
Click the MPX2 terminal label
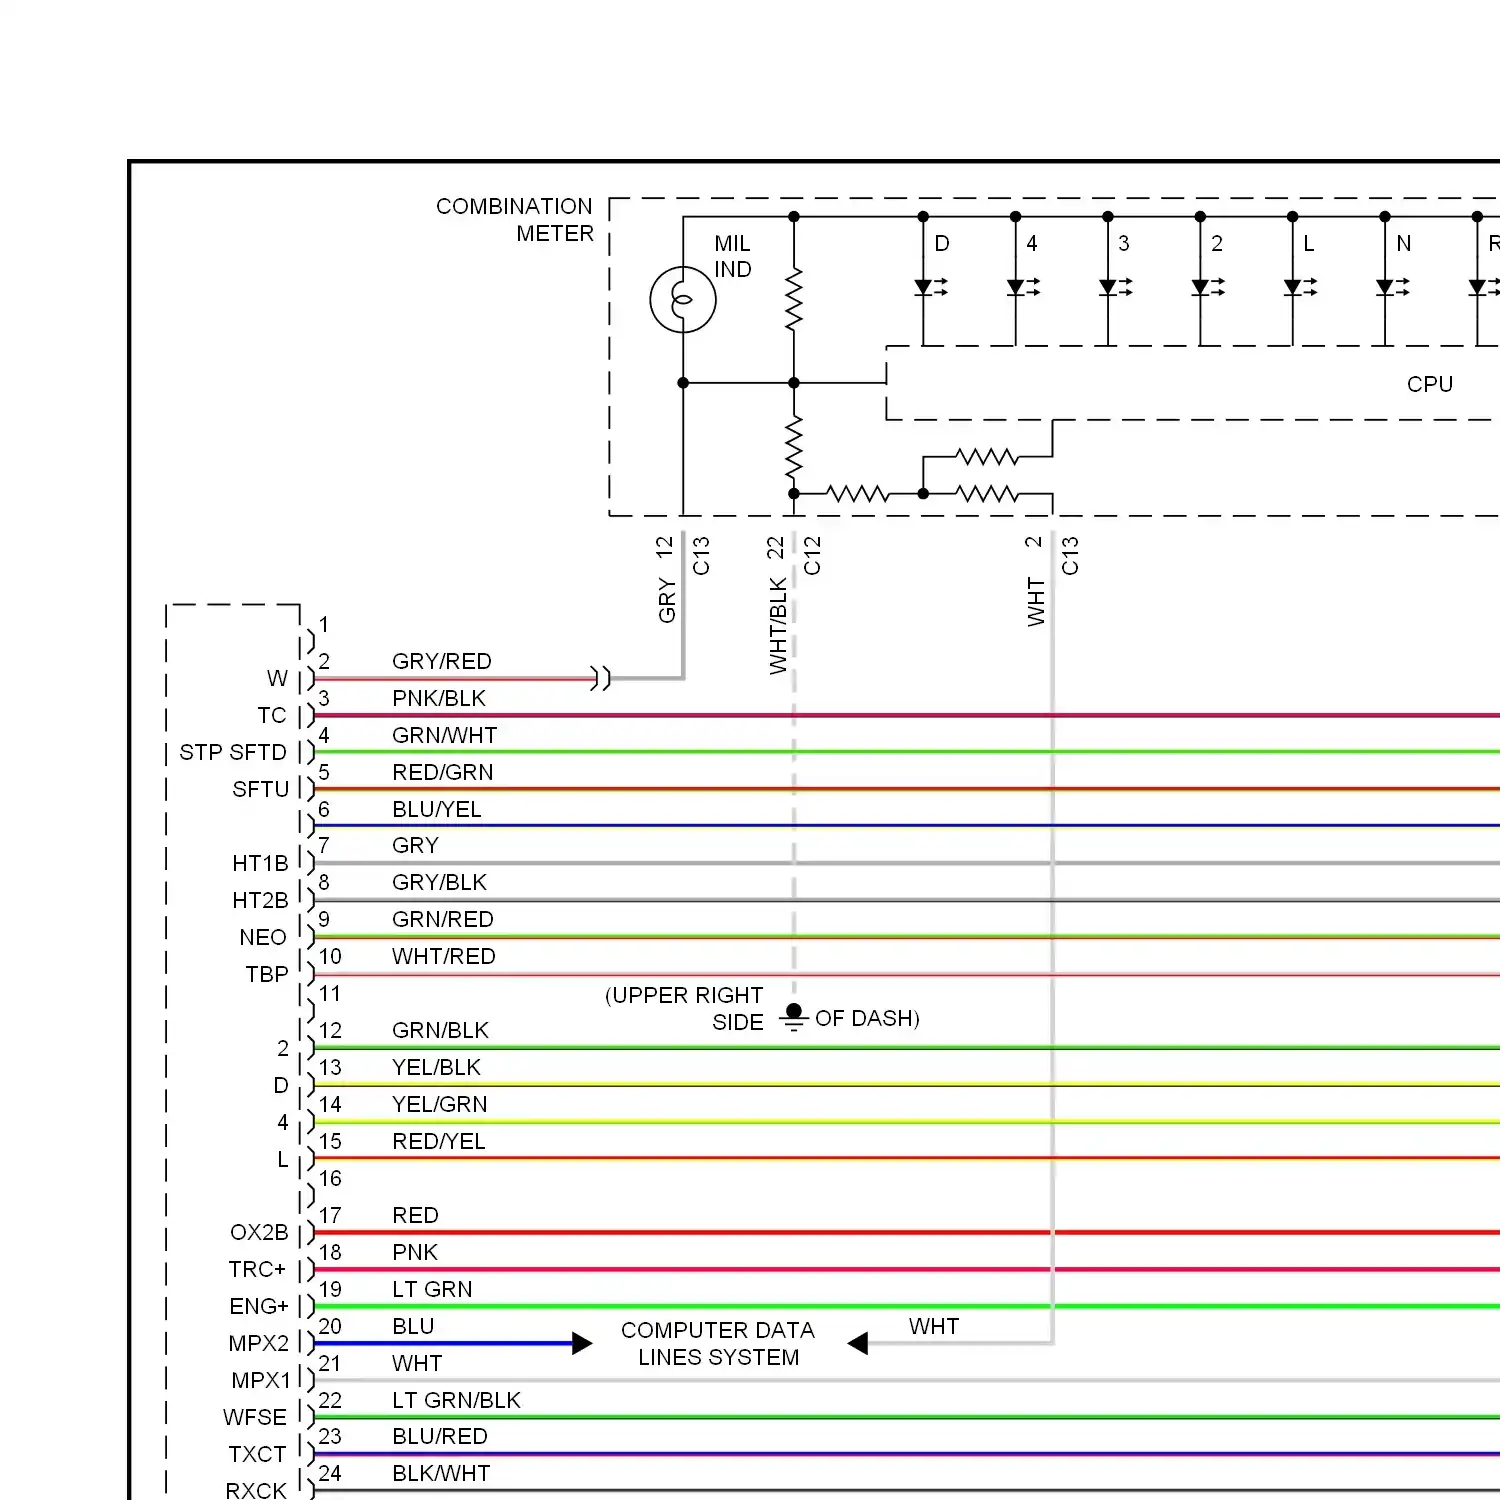tap(259, 1343)
